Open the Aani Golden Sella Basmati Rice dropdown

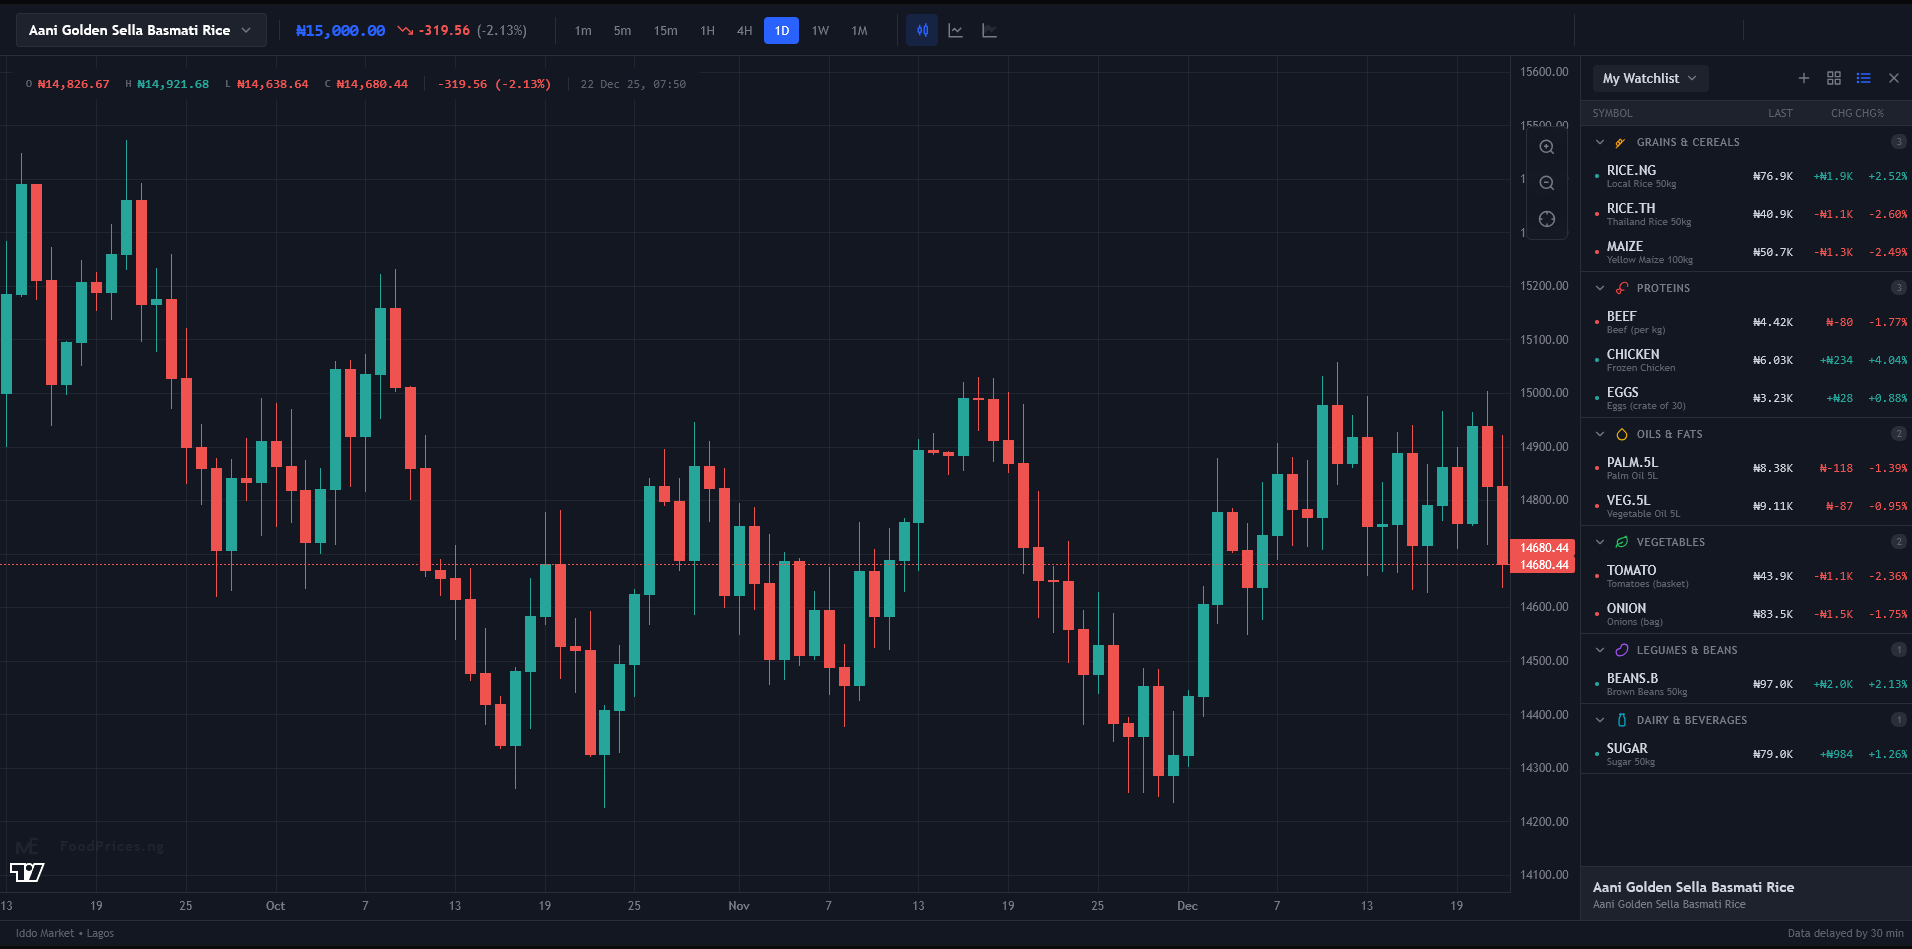tap(141, 30)
